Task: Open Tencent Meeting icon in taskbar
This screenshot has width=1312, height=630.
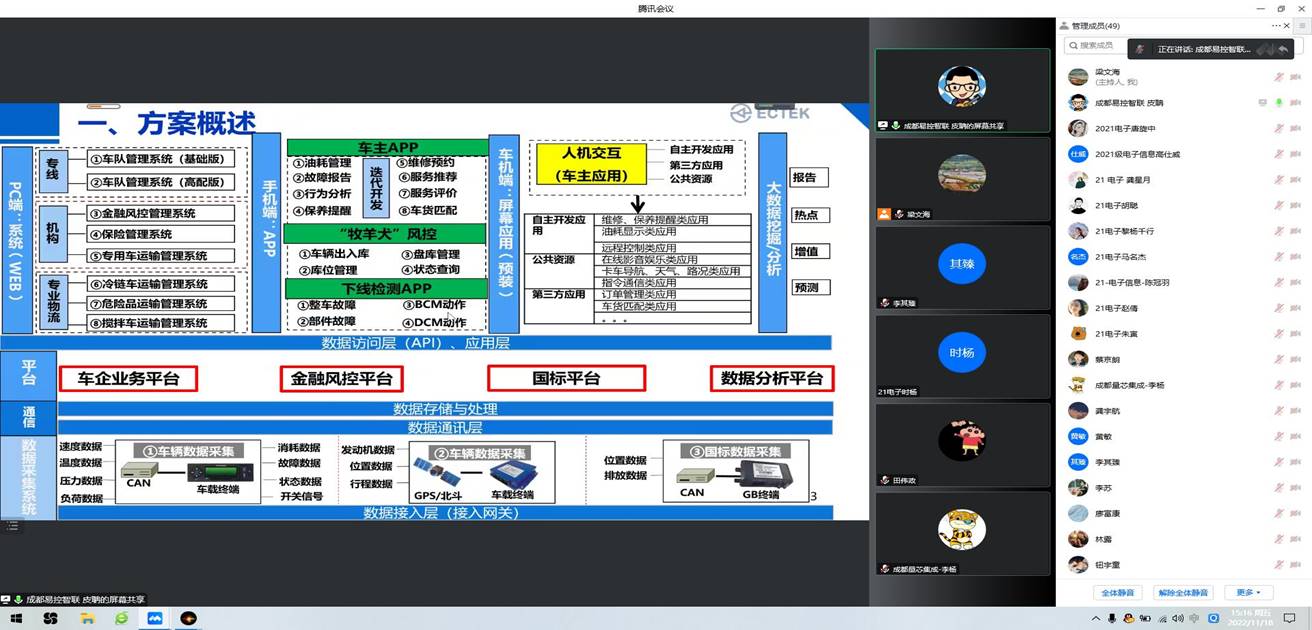Action: tap(154, 619)
